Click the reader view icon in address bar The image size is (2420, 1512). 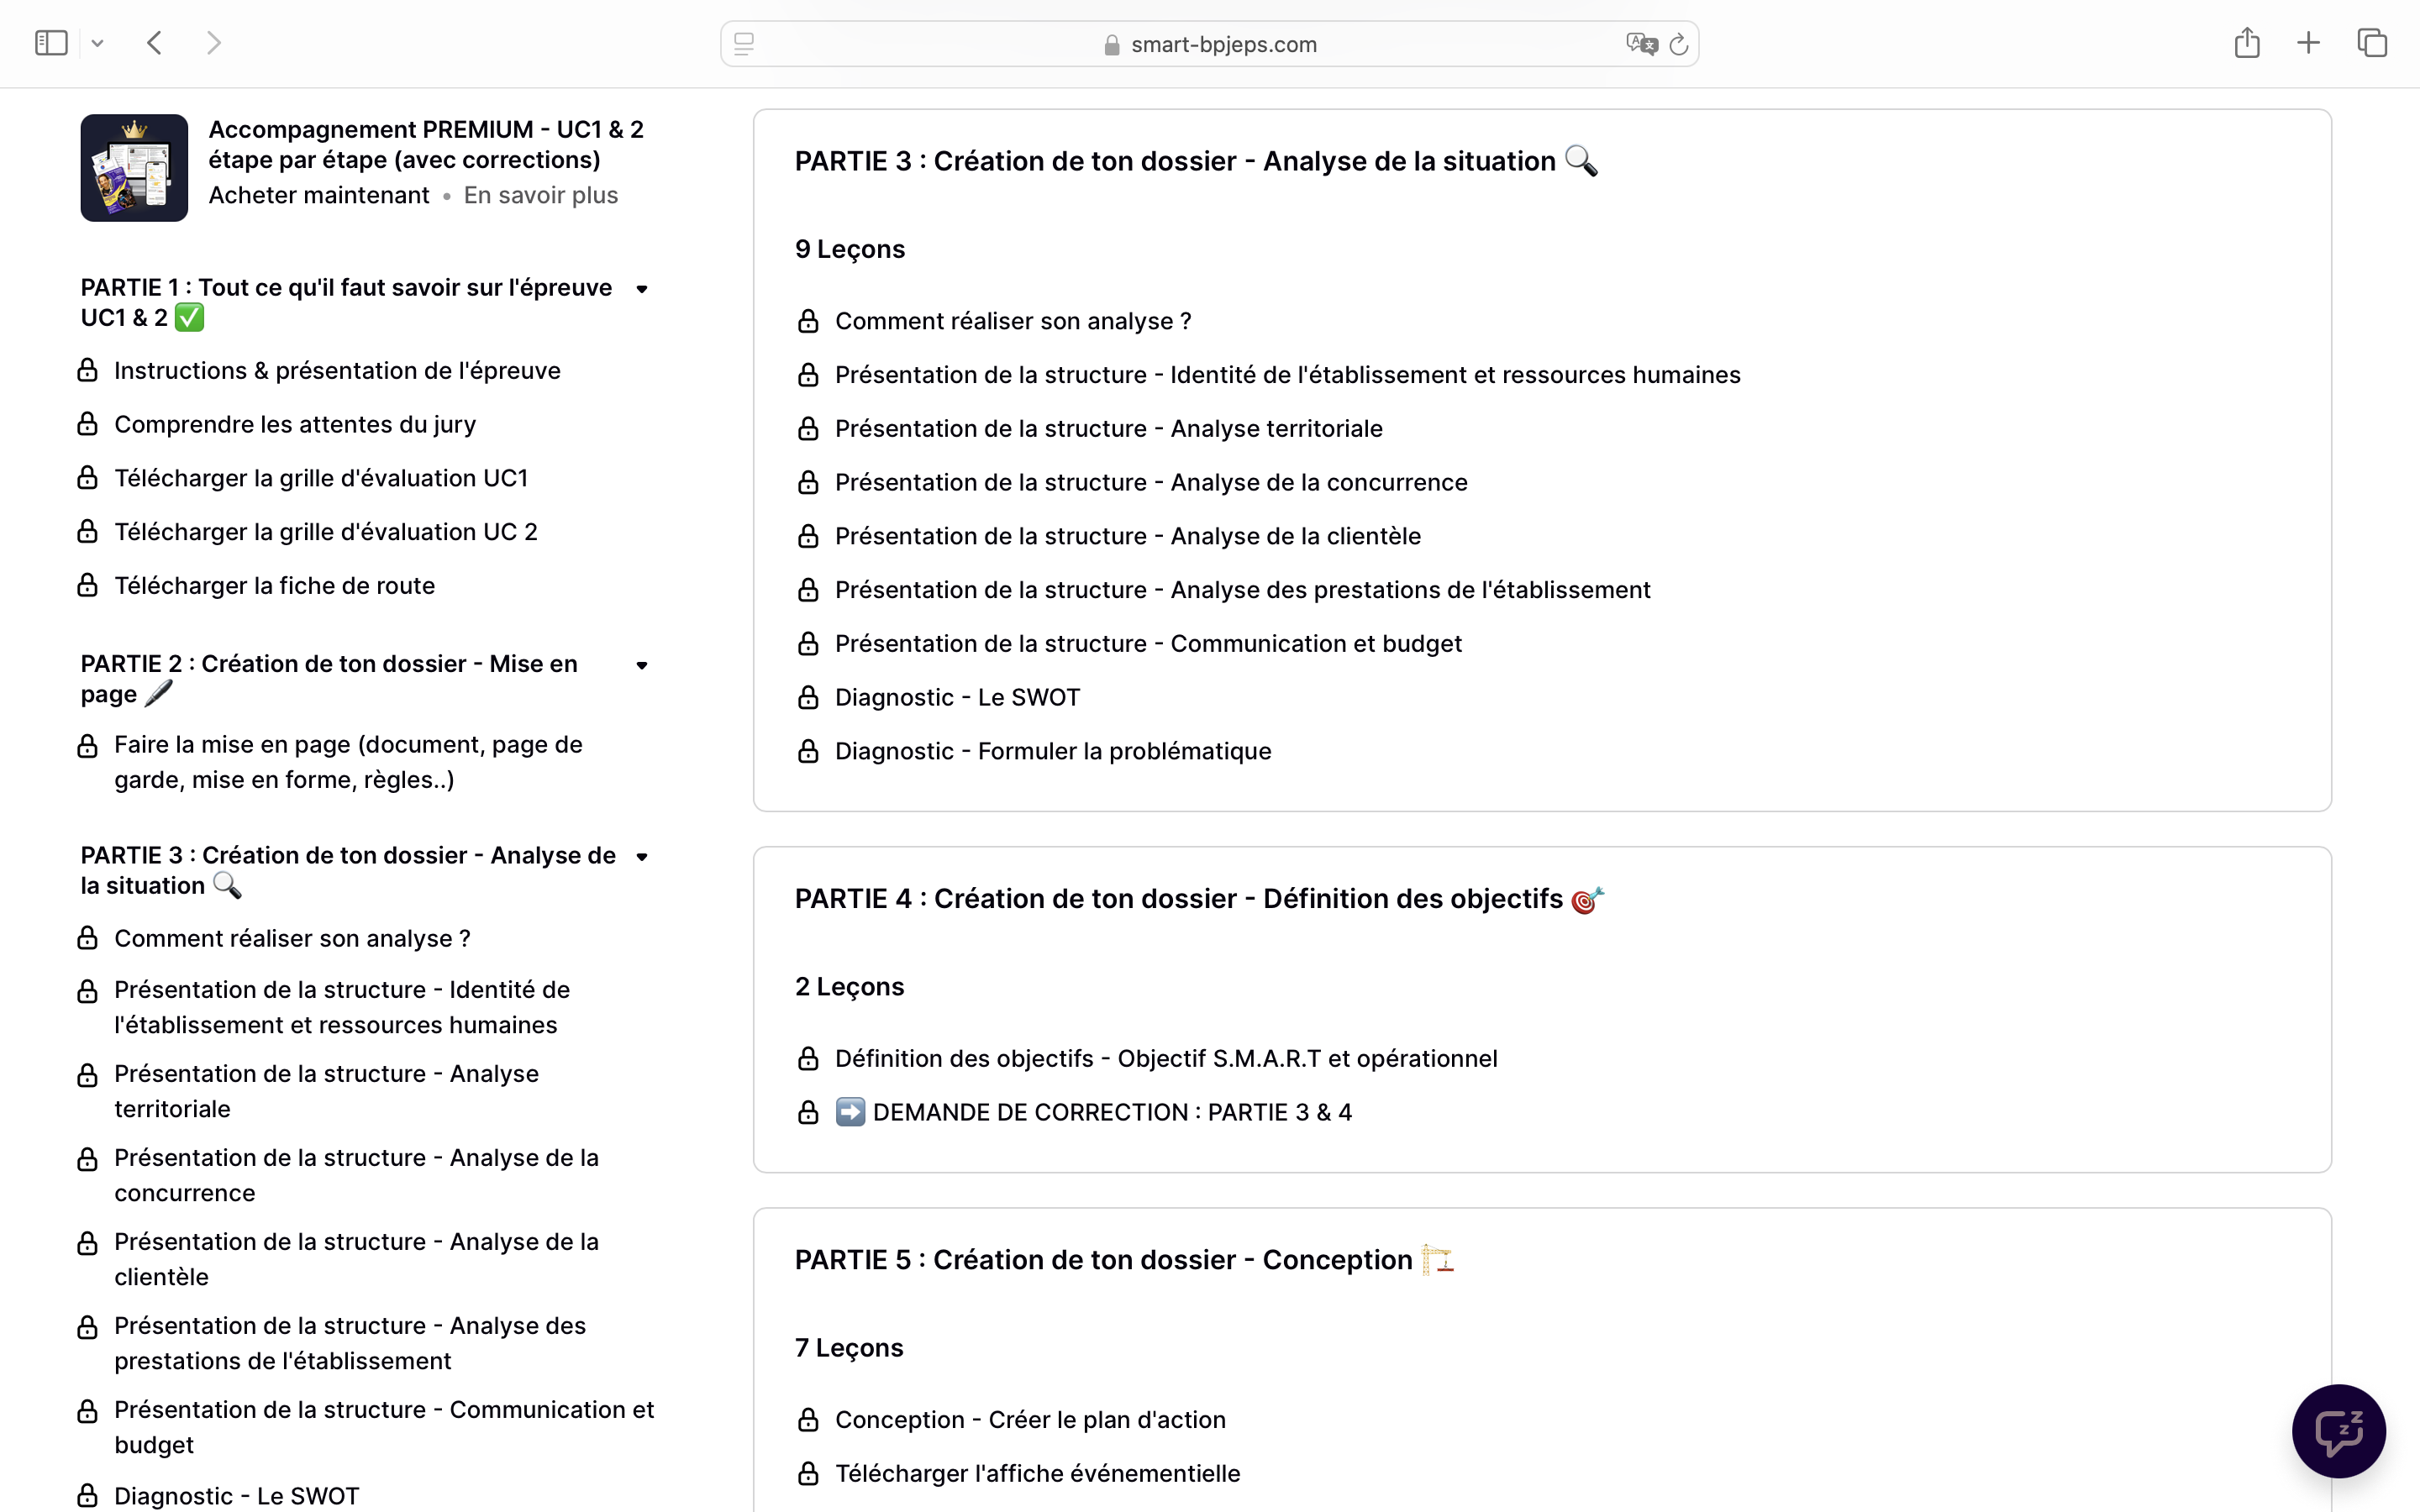[744, 44]
